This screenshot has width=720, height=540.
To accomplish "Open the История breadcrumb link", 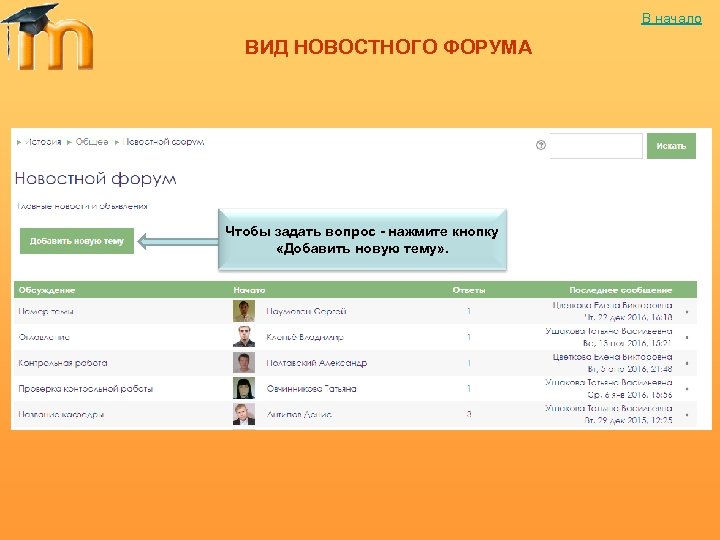I will click(x=43, y=142).
